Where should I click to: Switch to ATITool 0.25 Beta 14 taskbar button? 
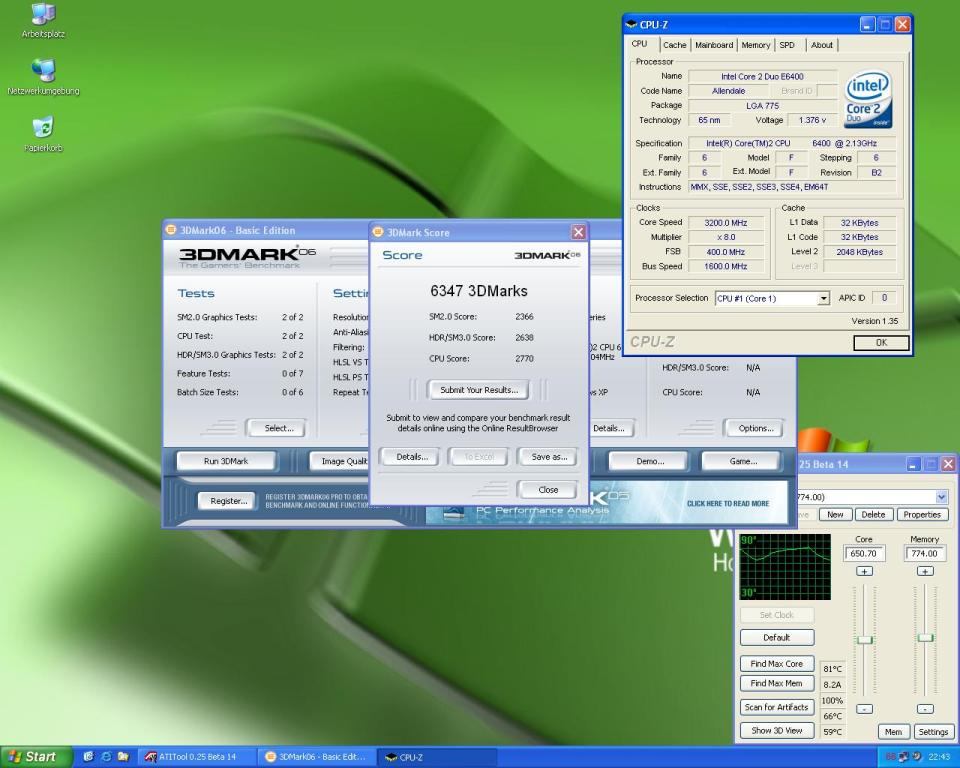pyautogui.click(x=197, y=757)
